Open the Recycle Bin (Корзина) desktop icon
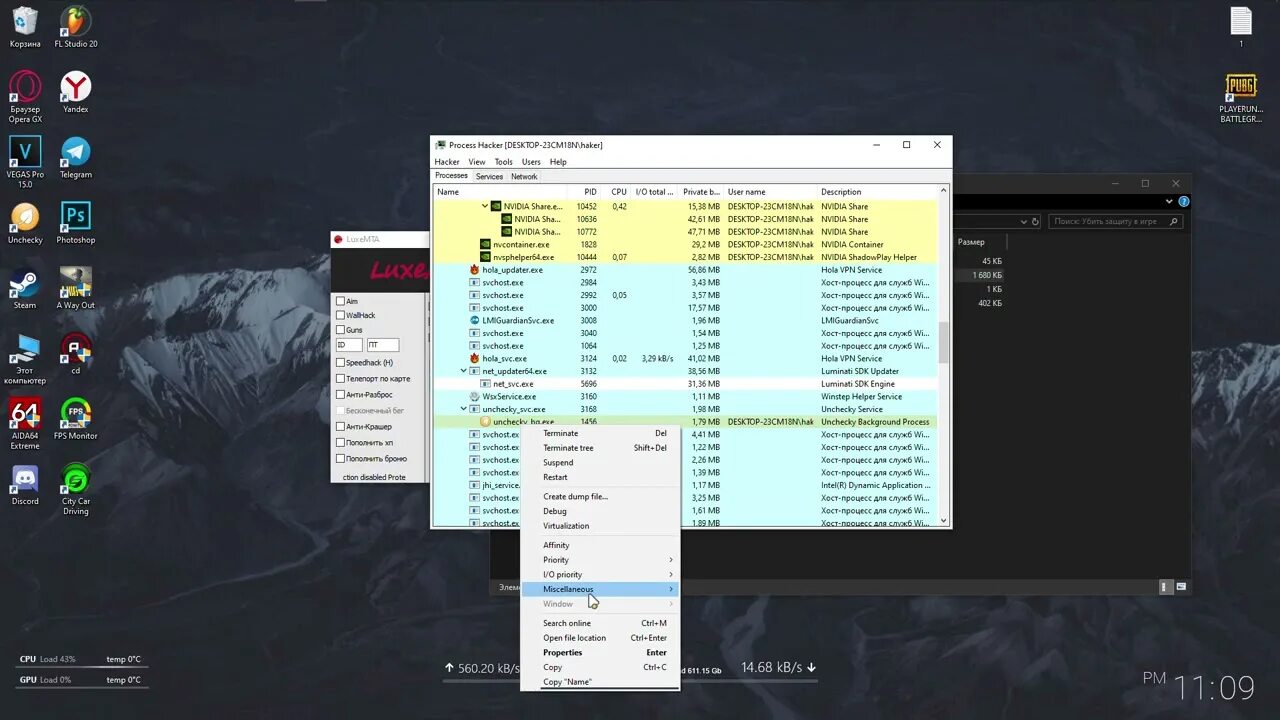The width and height of the screenshot is (1280, 720). tap(25, 28)
